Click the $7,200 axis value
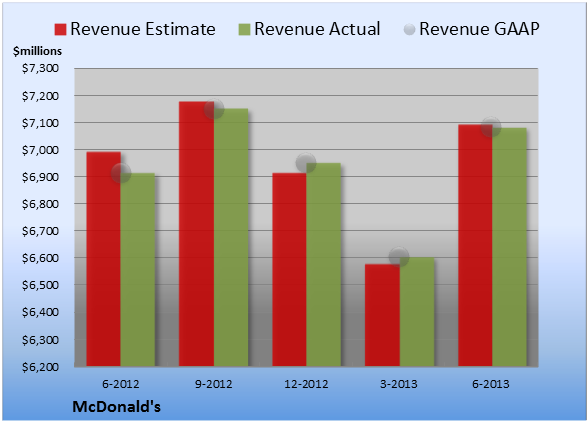588x422 pixels. 40,96
